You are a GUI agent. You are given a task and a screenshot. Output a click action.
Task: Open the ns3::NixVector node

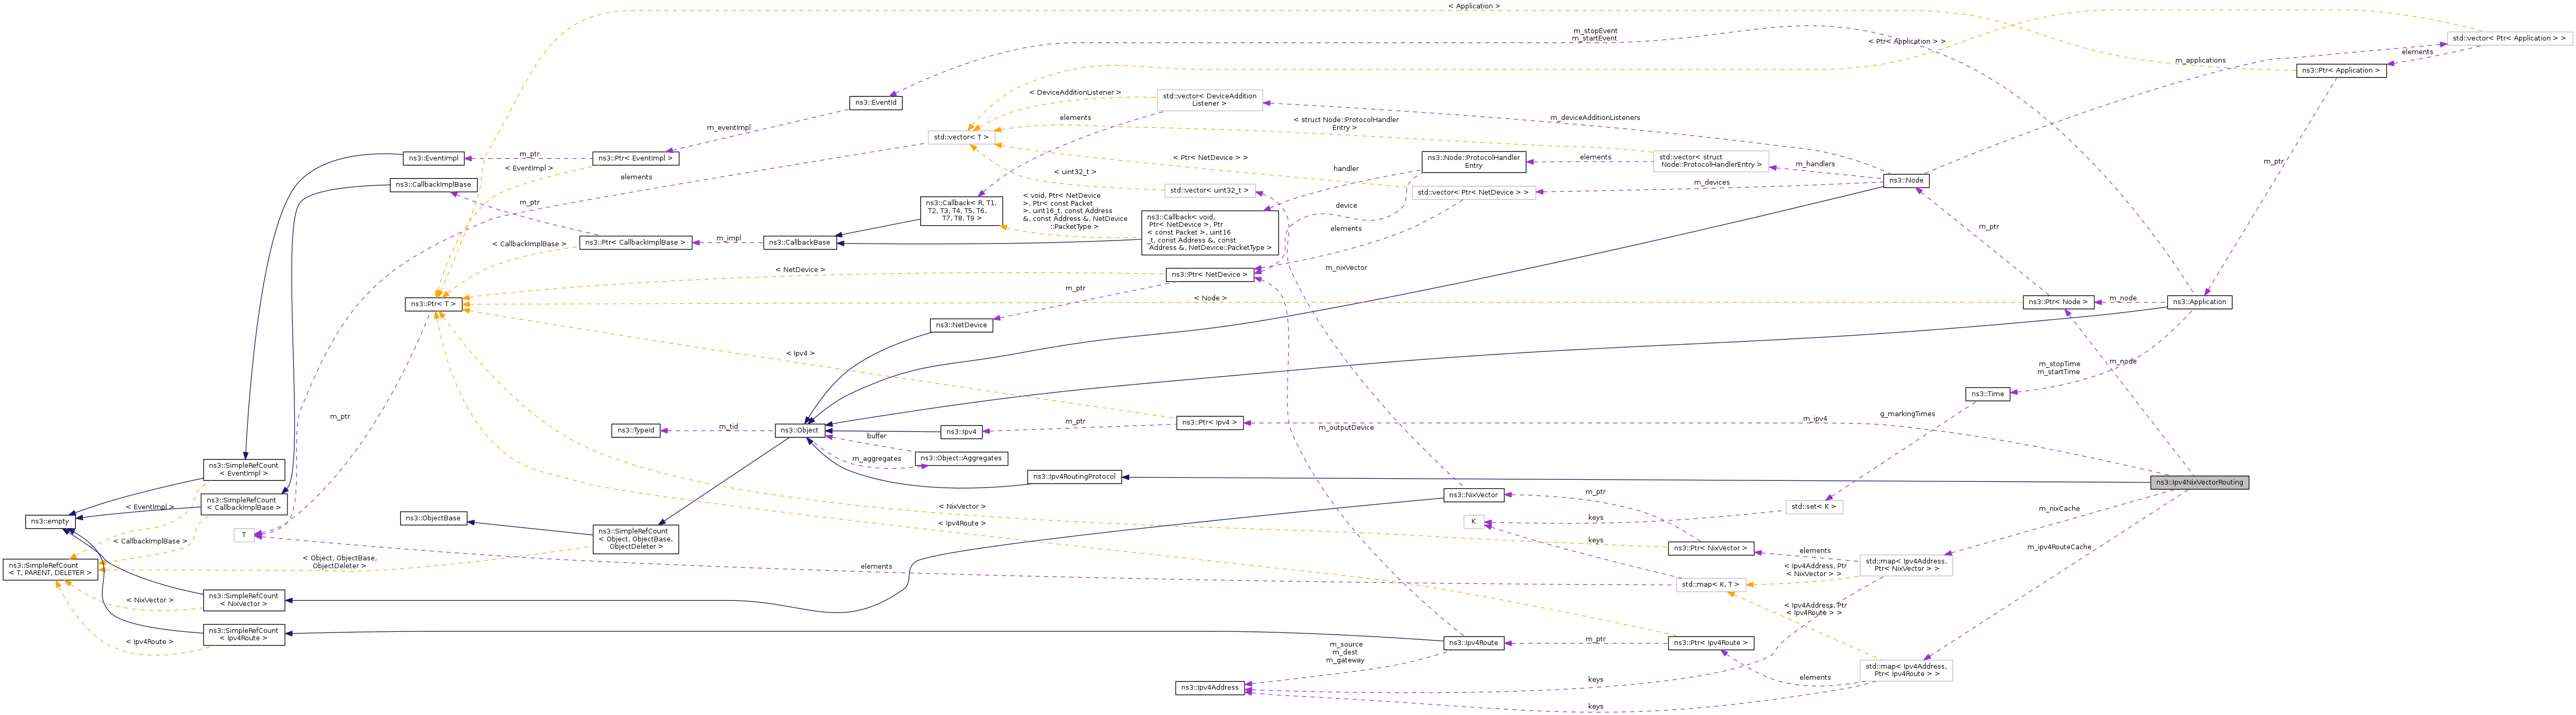click(1474, 495)
